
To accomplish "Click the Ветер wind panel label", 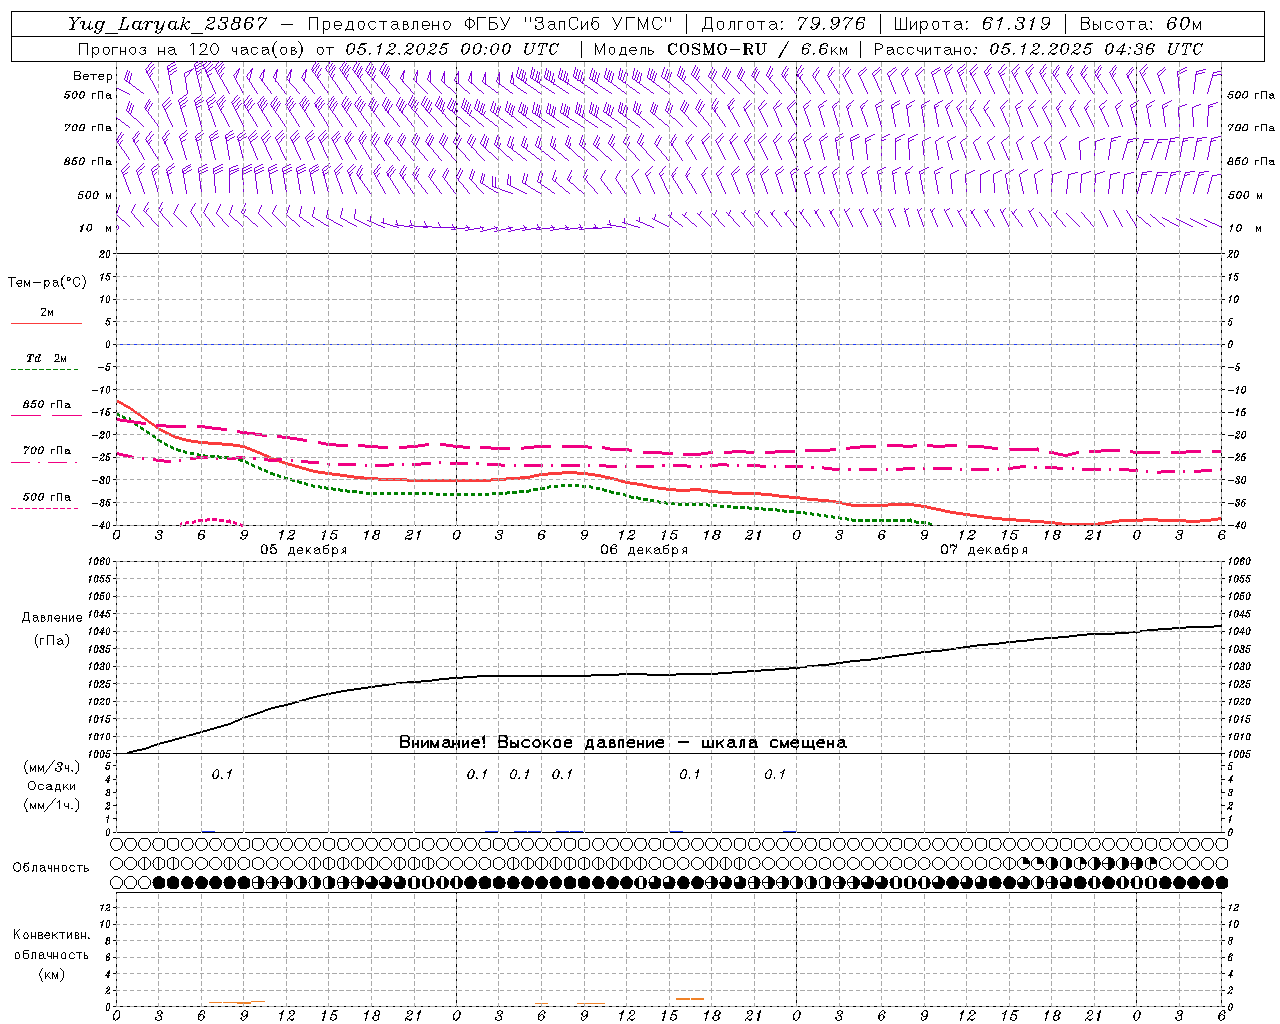I will pyautogui.click(x=93, y=76).
